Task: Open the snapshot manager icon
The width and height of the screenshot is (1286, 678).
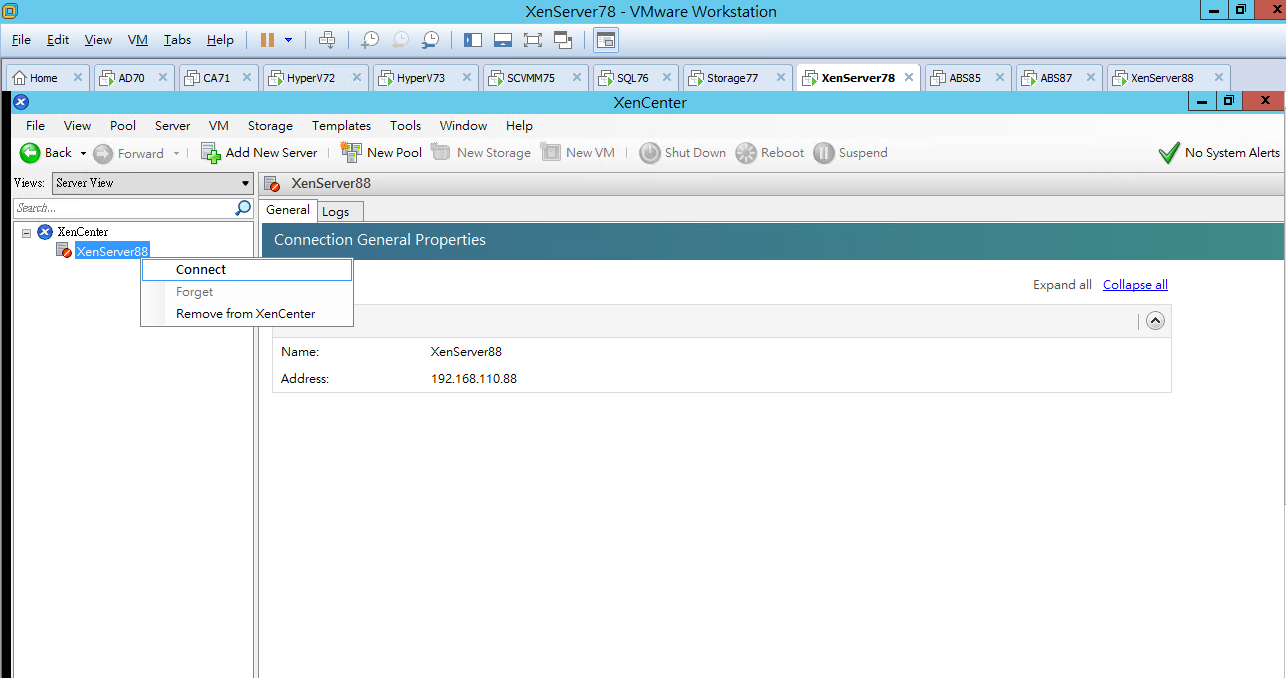Action: tap(430, 40)
